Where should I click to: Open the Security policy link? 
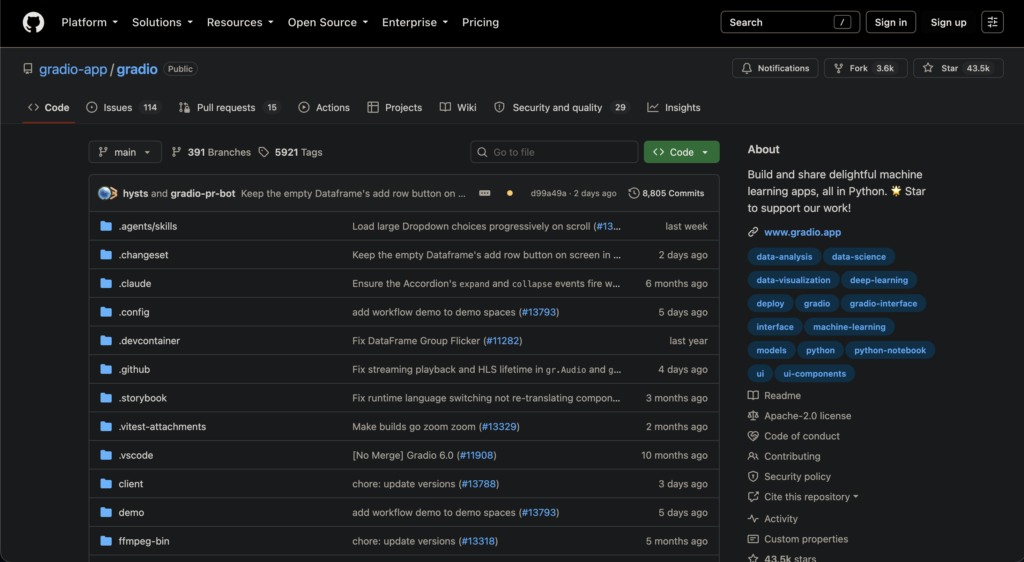click(x=797, y=476)
